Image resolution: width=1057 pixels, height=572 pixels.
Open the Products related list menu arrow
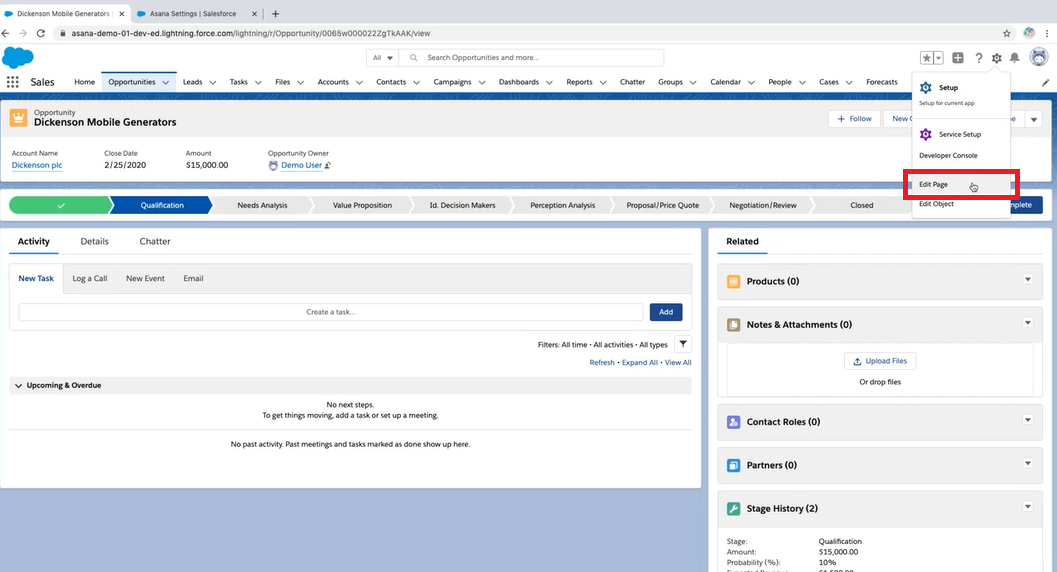(1027, 279)
